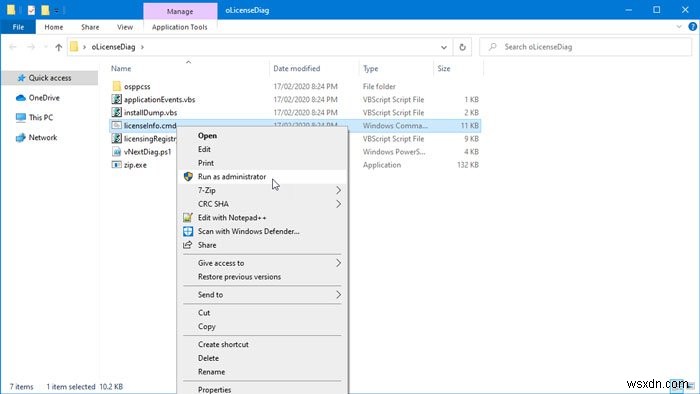The width and height of the screenshot is (700, 394).
Task: Click the Quick access star icon
Action: [x=21, y=78]
